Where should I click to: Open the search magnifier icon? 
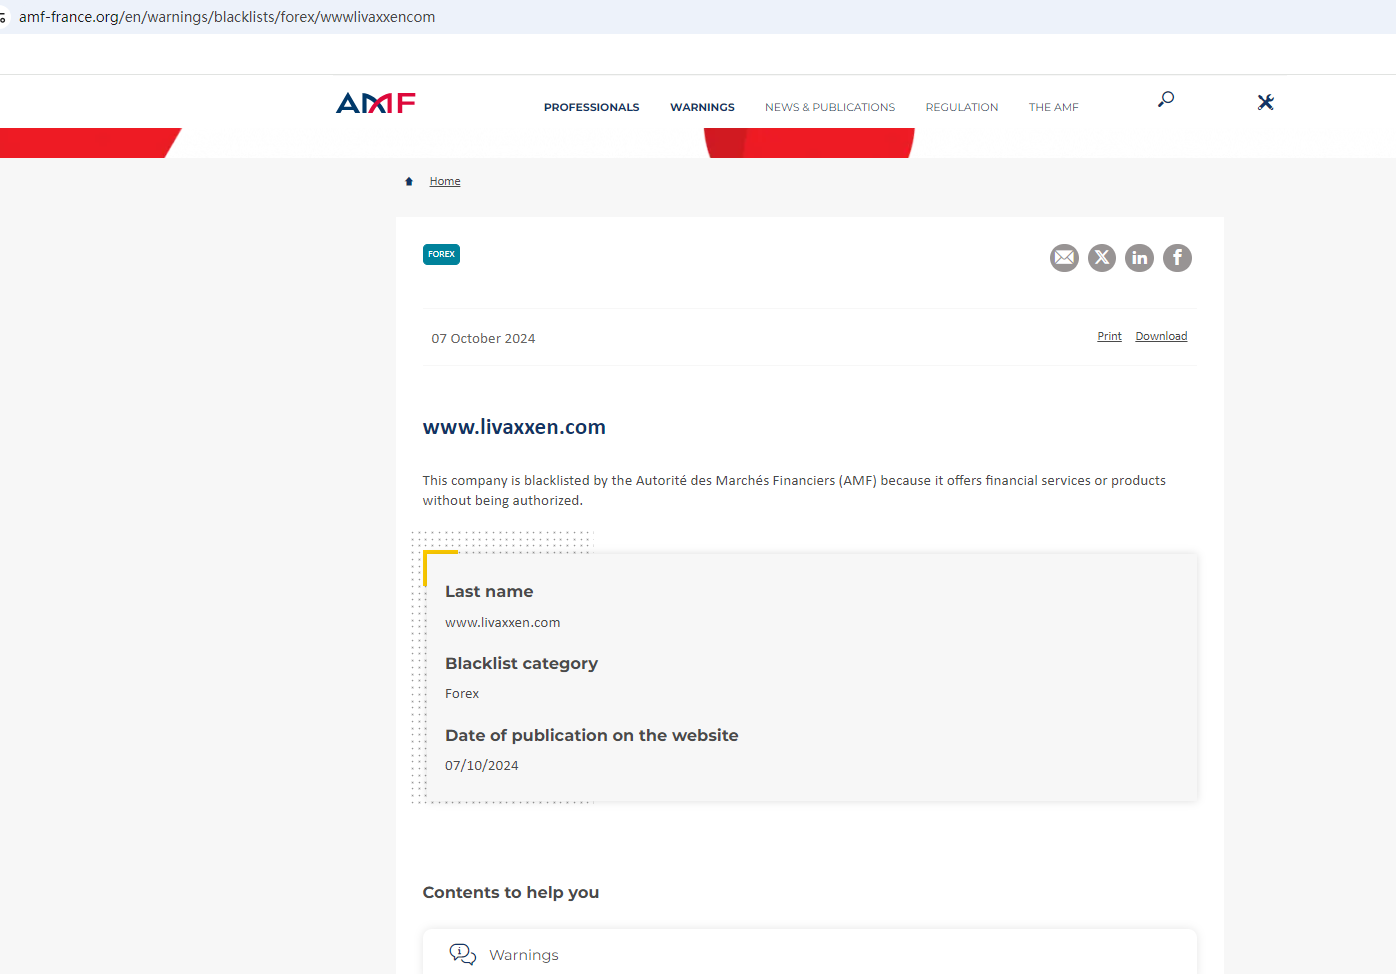(1166, 99)
